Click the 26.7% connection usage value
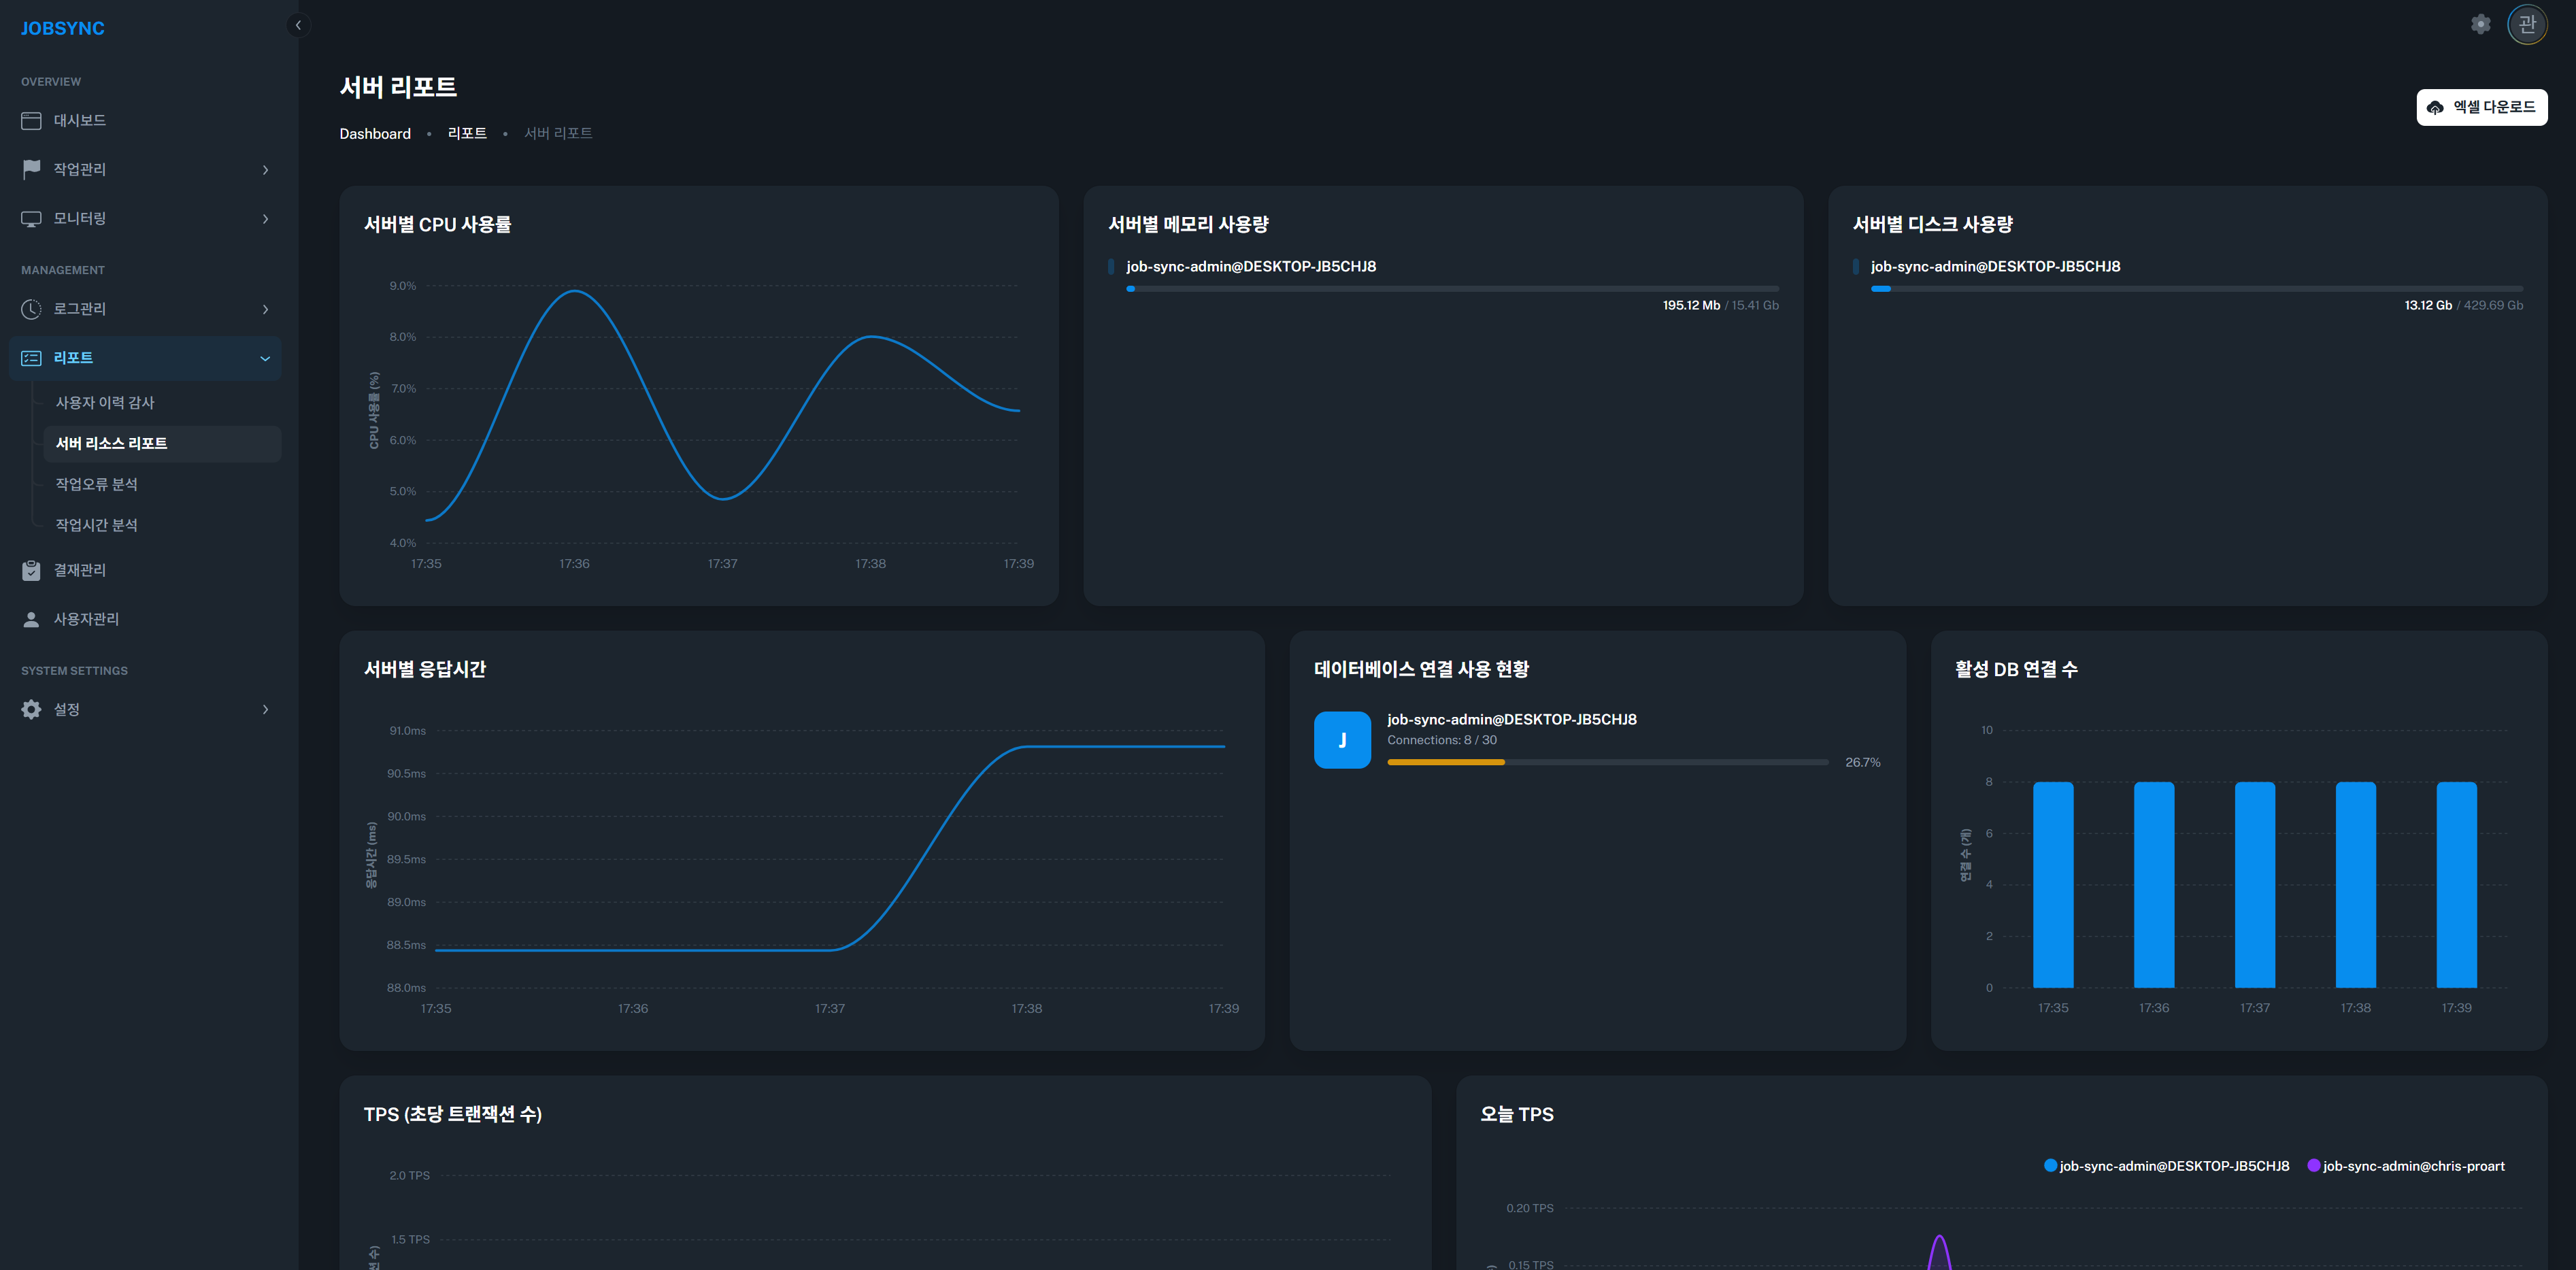2576x1270 pixels. (x=1863, y=762)
